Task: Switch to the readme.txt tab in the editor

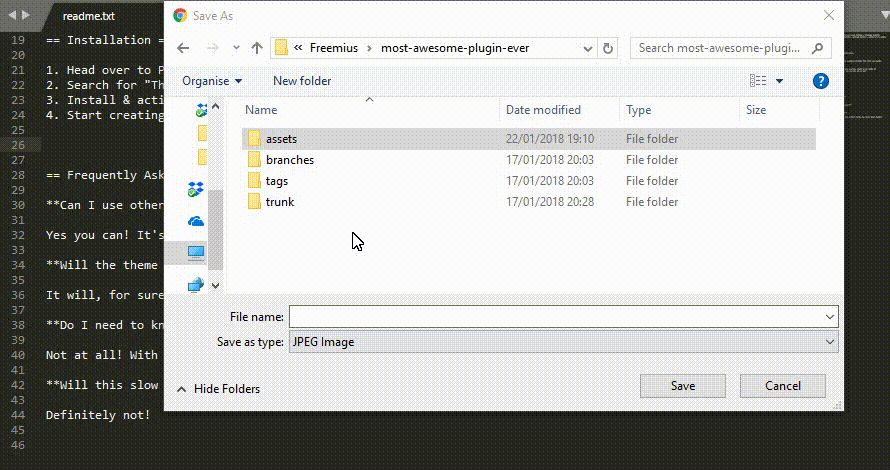Action: 89,16
